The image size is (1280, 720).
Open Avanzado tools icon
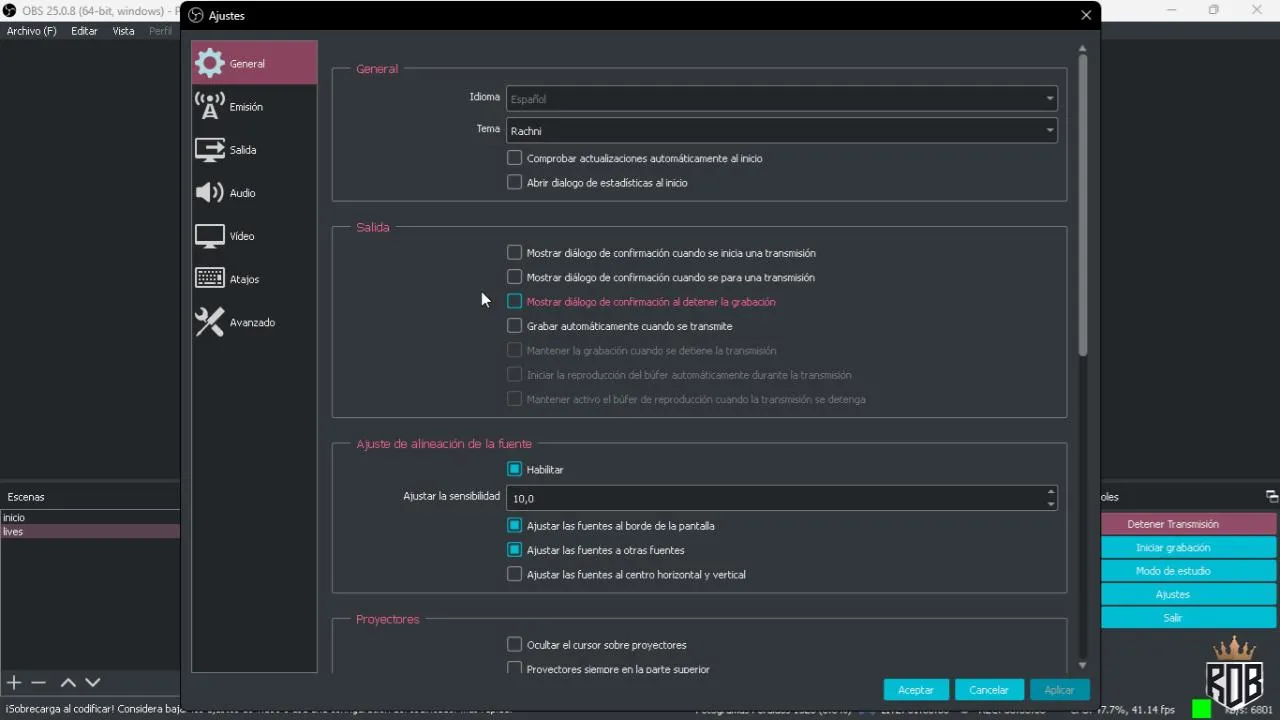click(x=210, y=322)
